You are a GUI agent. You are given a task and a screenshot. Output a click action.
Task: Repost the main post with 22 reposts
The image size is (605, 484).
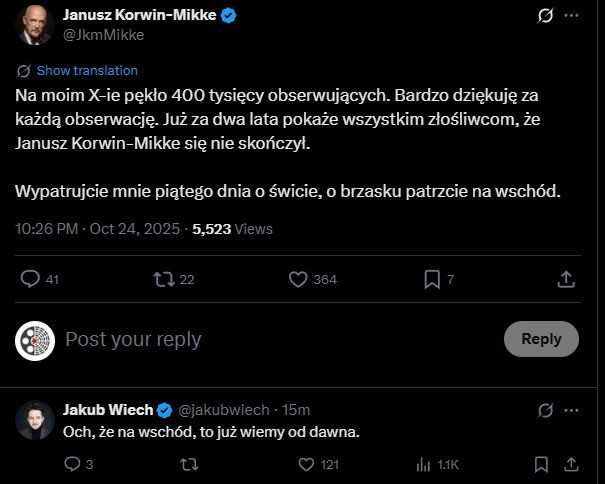(x=164, y=279)
